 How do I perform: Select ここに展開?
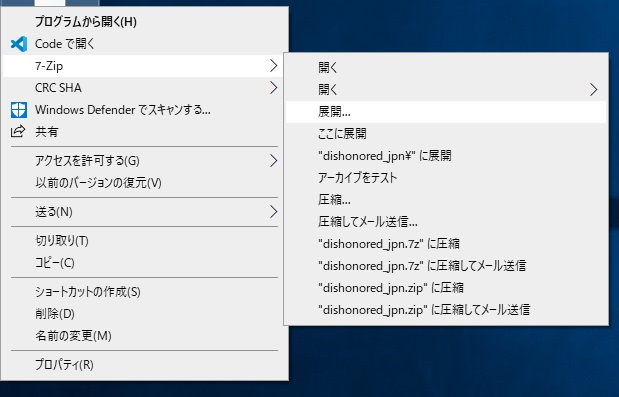tap(446, 134)
